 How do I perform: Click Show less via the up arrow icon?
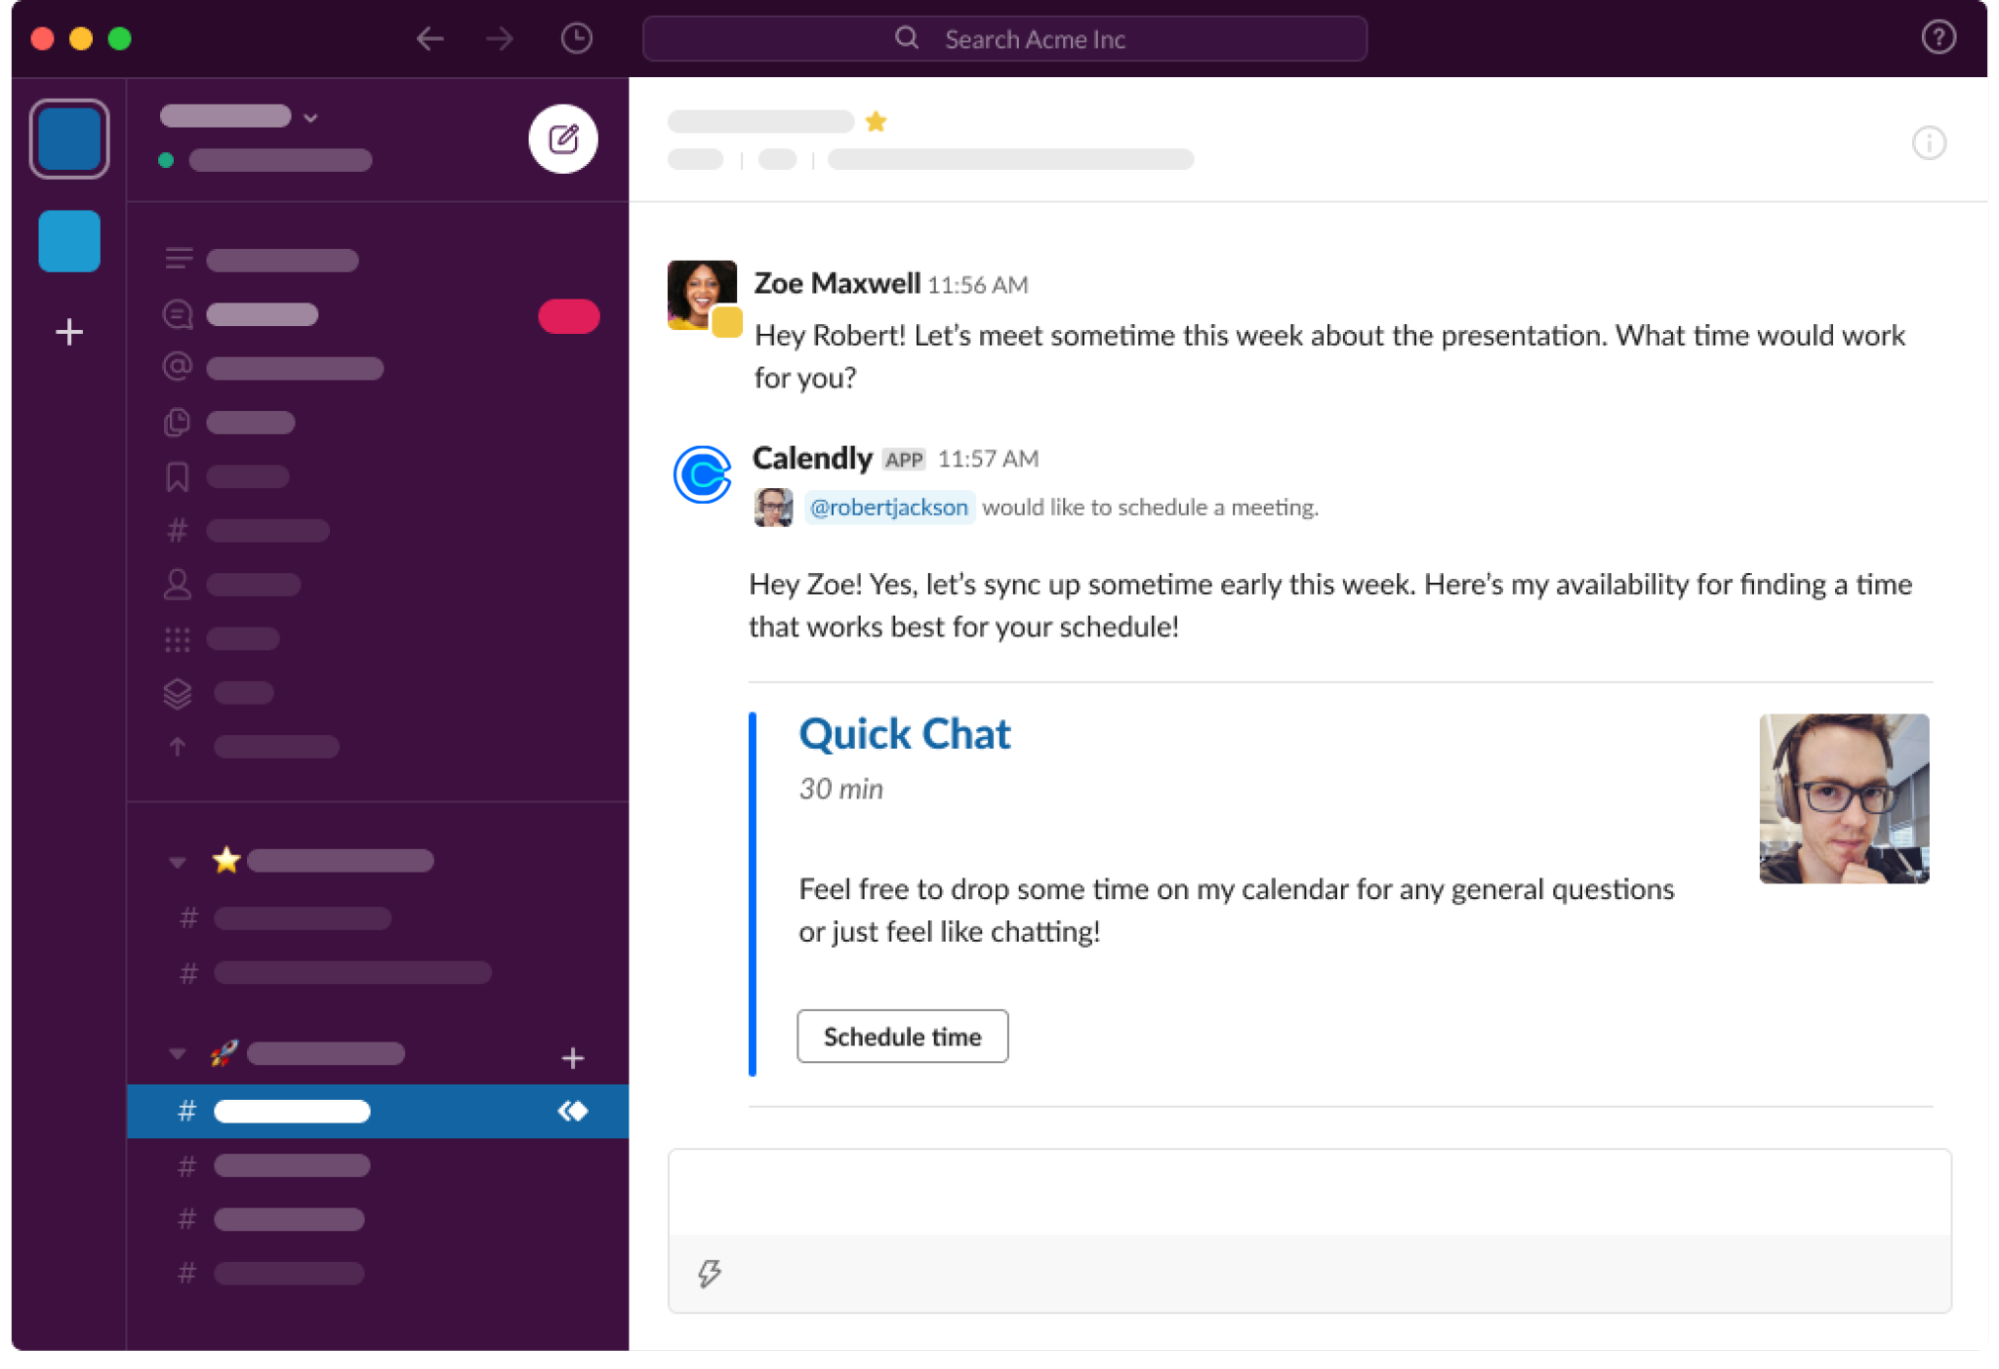coord(177,746)
